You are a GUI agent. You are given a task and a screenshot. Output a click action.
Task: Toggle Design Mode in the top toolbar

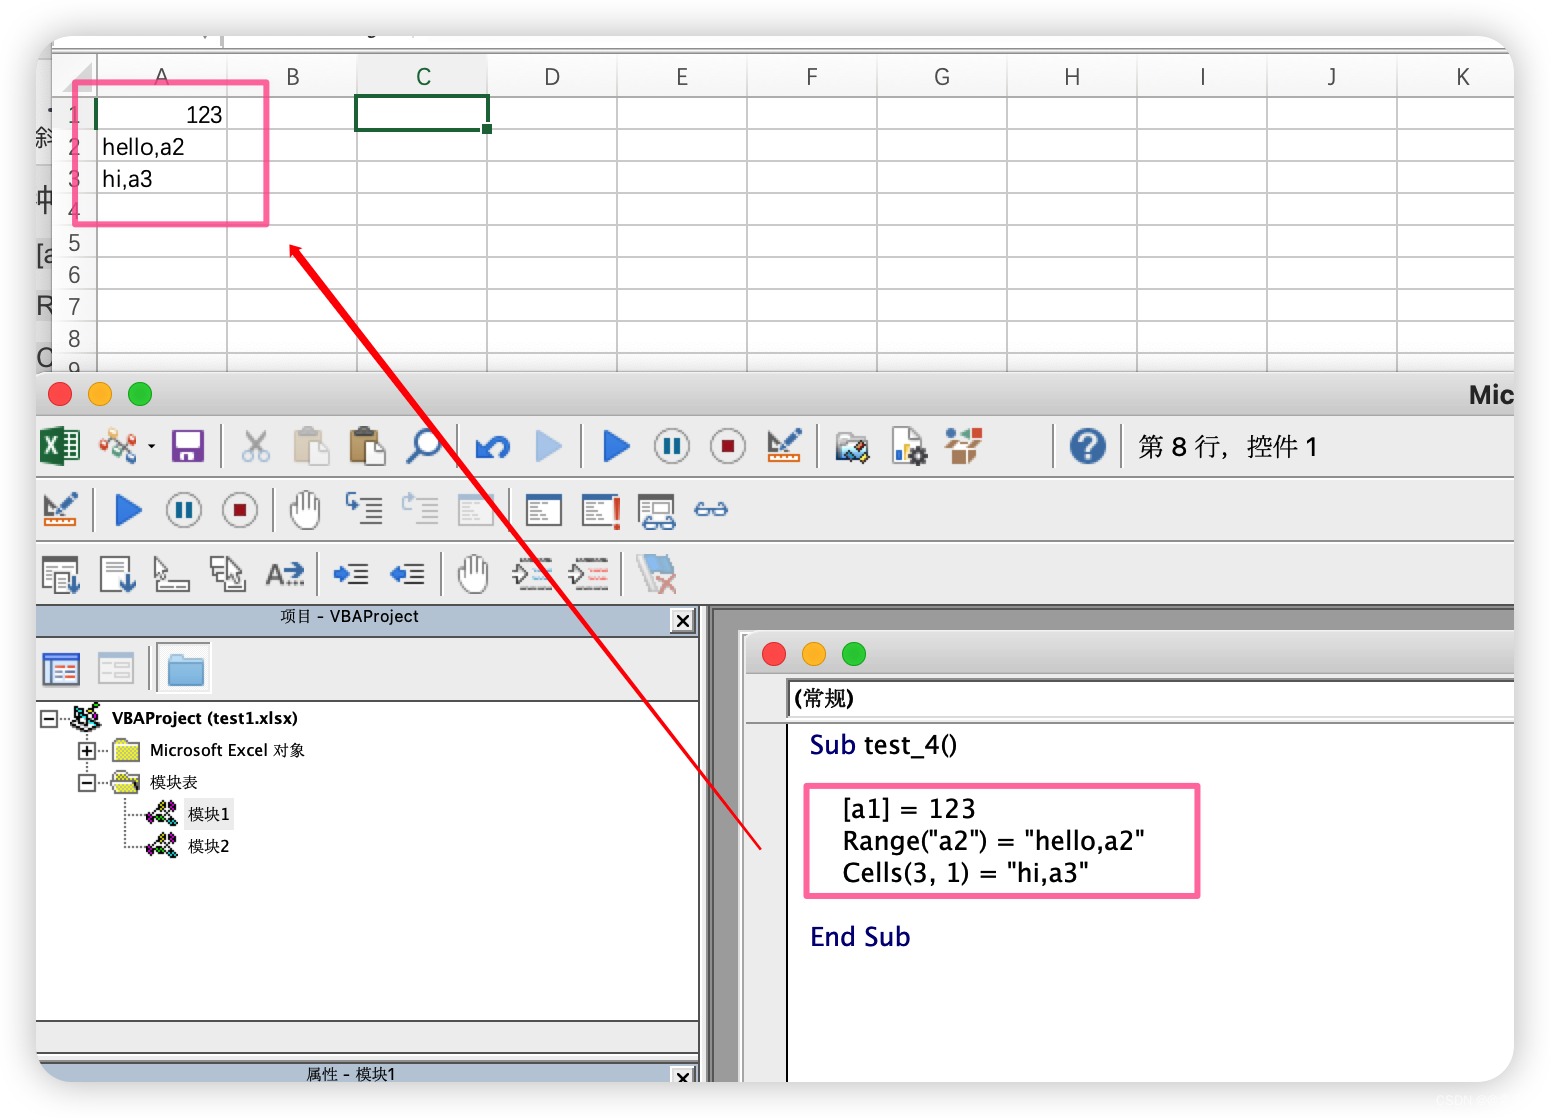pos(784,446)
